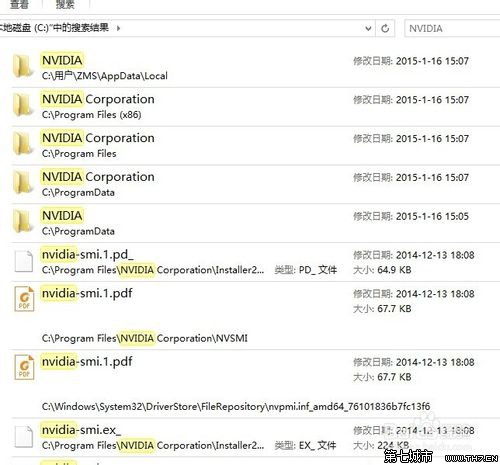The width and height of the screenshot is (500, 465).
Task: Click path C:\用户\ZMS\AppData\Local
Action: (x=105, y=76)
